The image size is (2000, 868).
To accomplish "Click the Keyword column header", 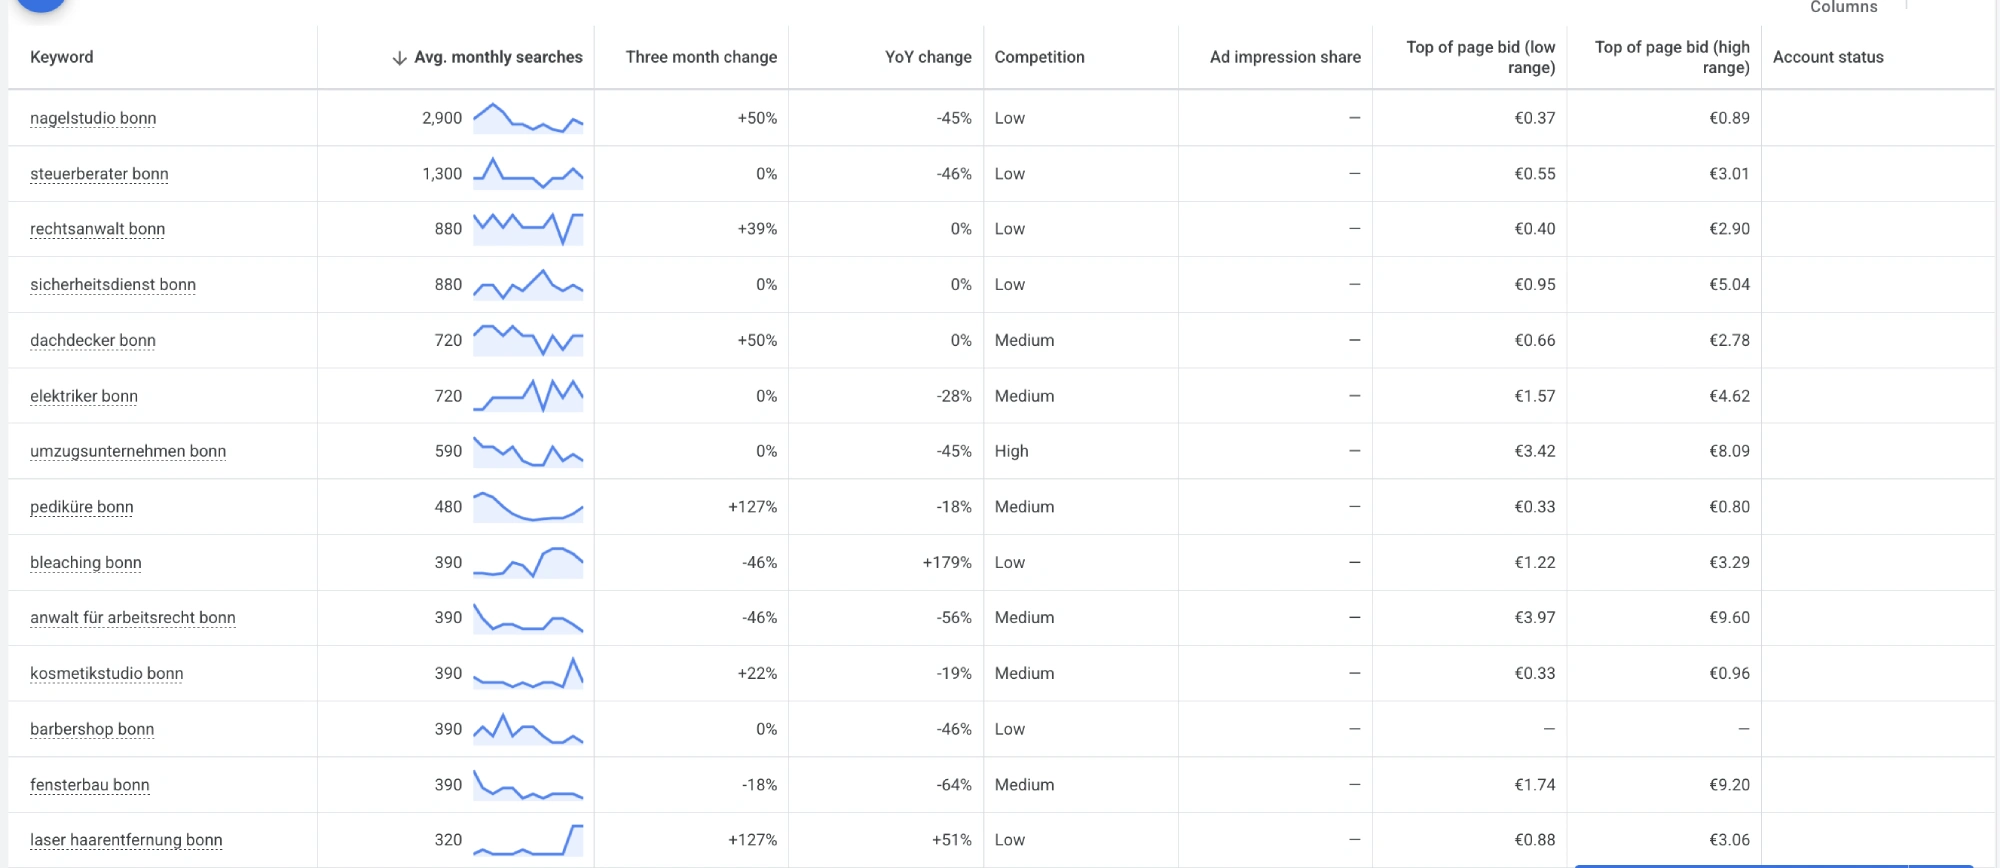I will pyautogui.click(x=62, y=57).
